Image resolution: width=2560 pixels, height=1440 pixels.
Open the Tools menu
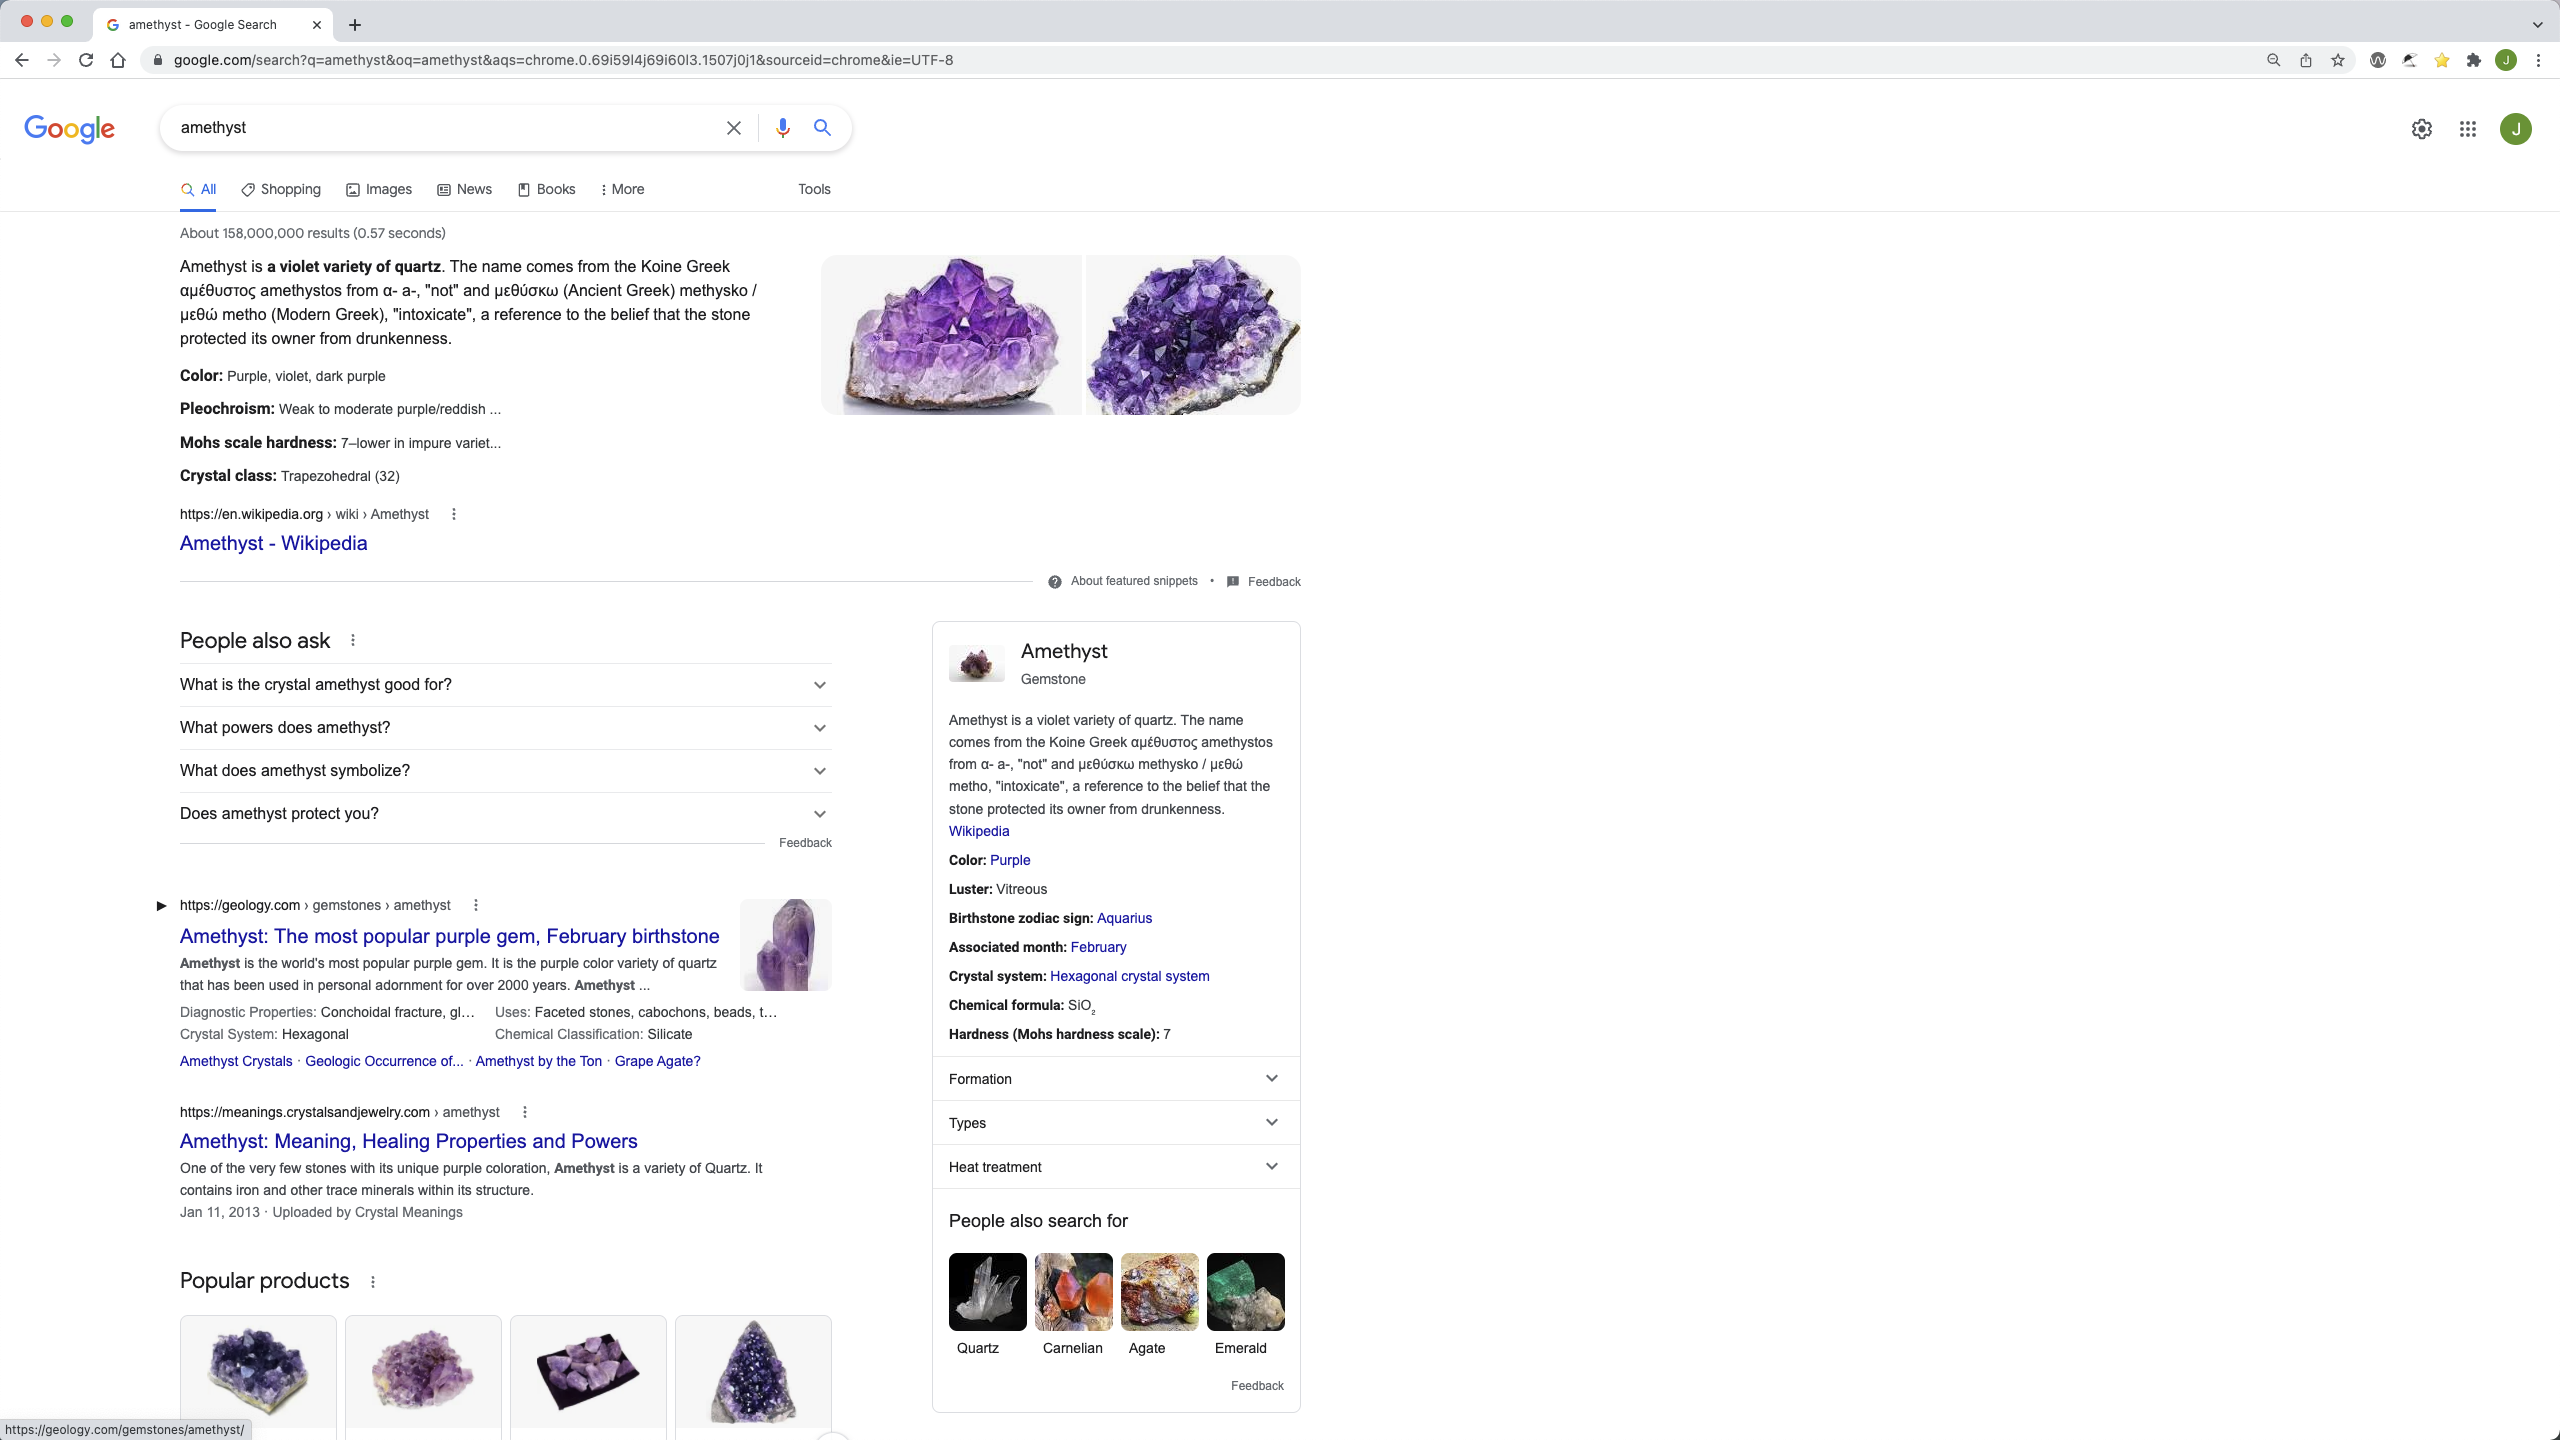[814, 189]
